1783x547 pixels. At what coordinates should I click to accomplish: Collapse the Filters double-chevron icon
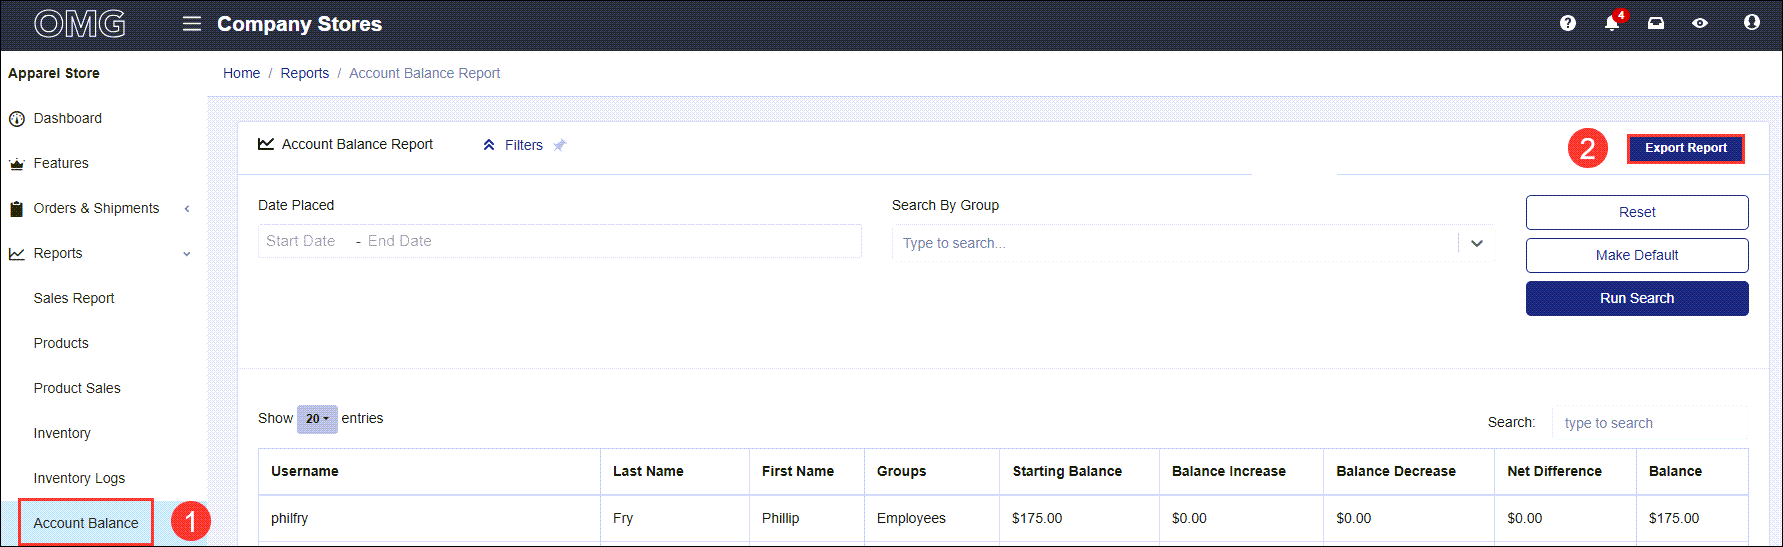(x=489, y=145)
